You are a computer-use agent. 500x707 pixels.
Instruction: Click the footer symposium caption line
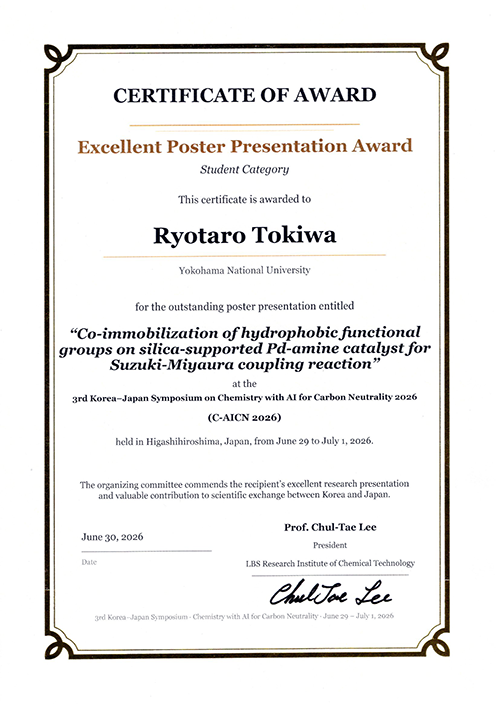click(244, 616)
